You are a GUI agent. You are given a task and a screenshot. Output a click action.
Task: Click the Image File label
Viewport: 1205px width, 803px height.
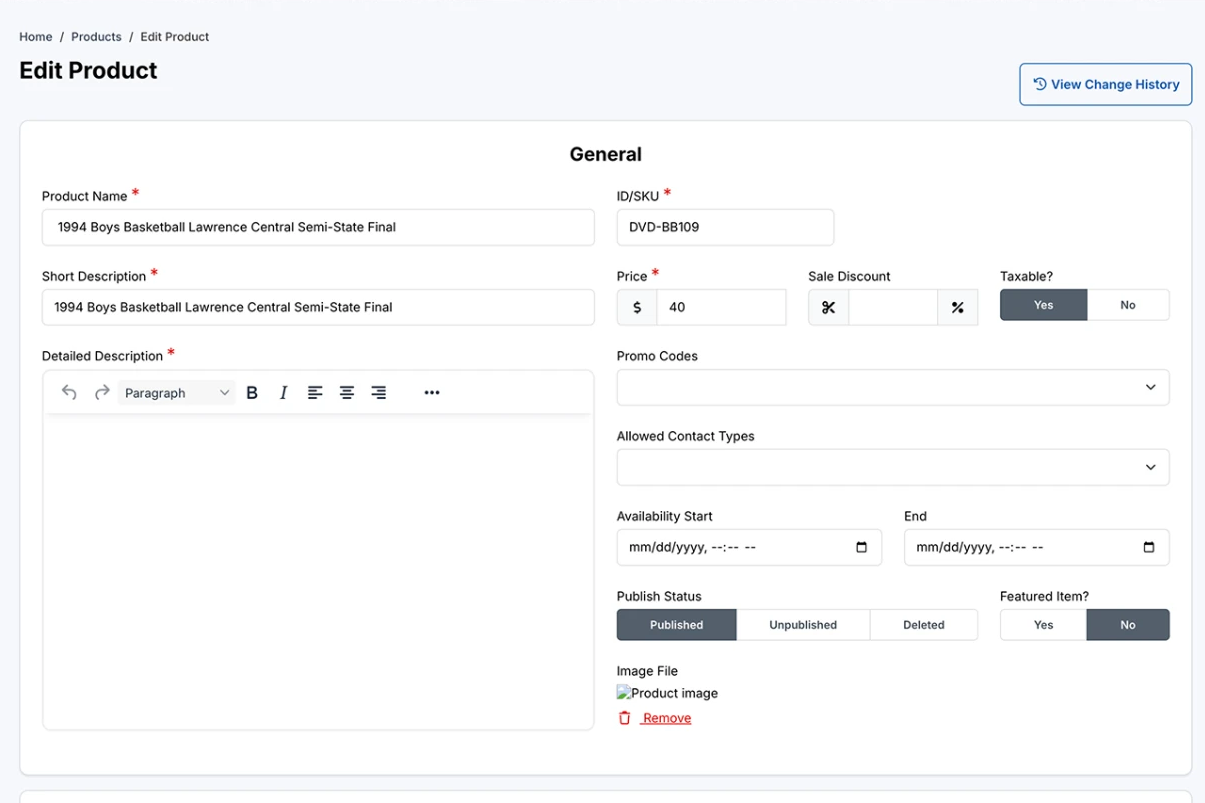(x=647, y=671)
